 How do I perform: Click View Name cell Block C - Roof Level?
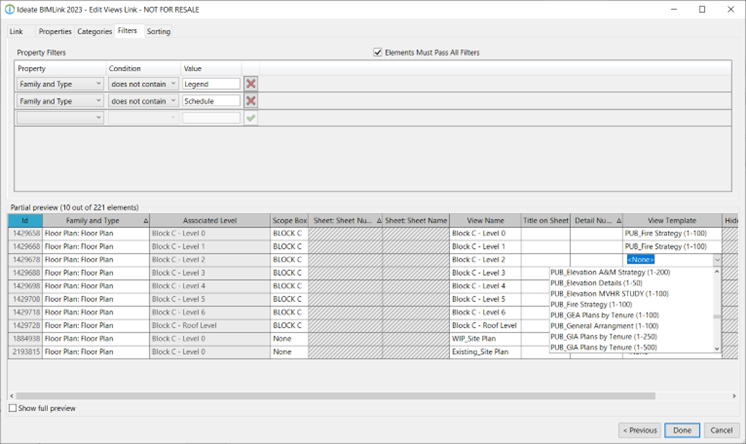coord(485,326)
